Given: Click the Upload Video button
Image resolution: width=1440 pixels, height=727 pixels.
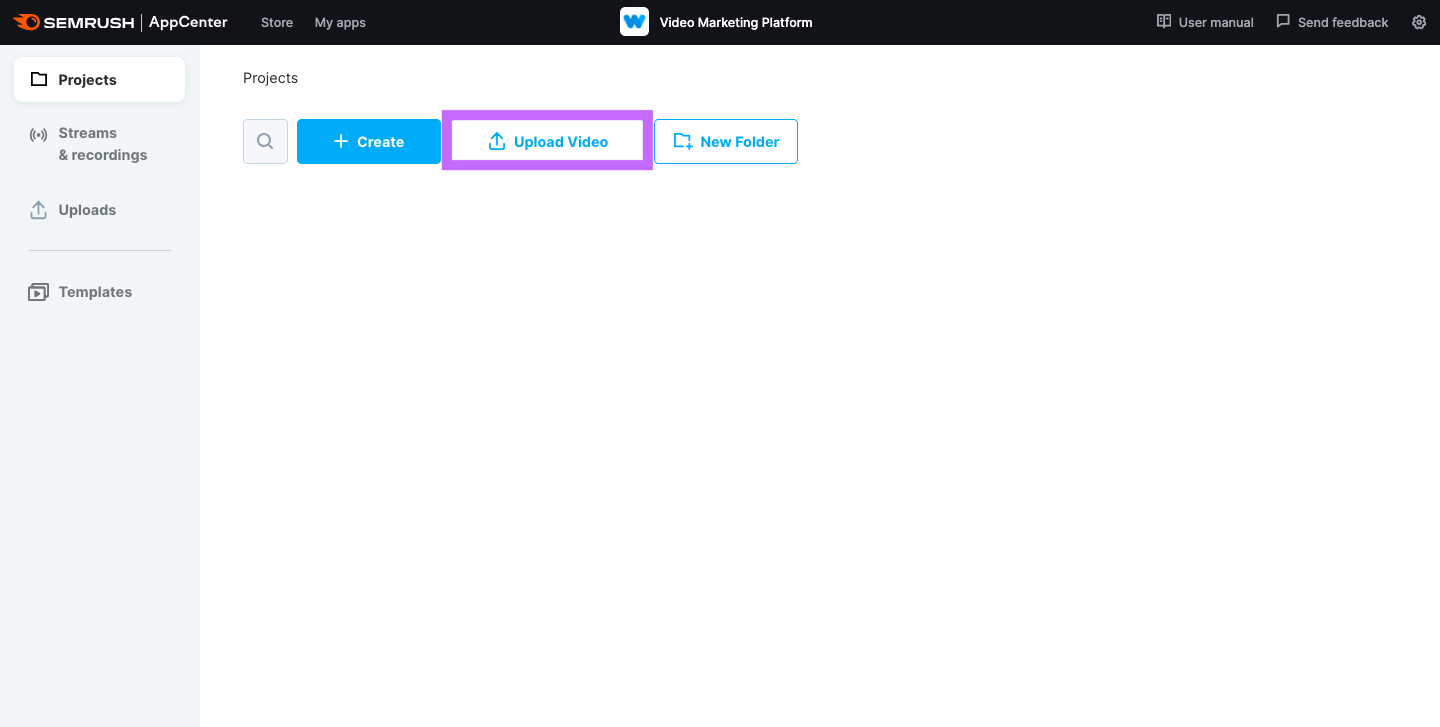Looking at the screenshot, I should tap(547, 141).
